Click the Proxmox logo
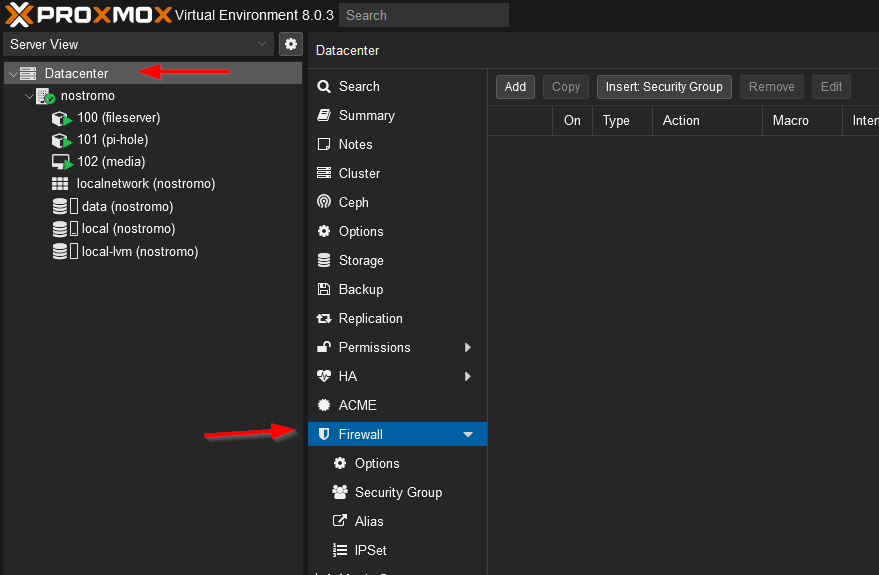This screenshot has height=575, width=879. click(88, 15)
